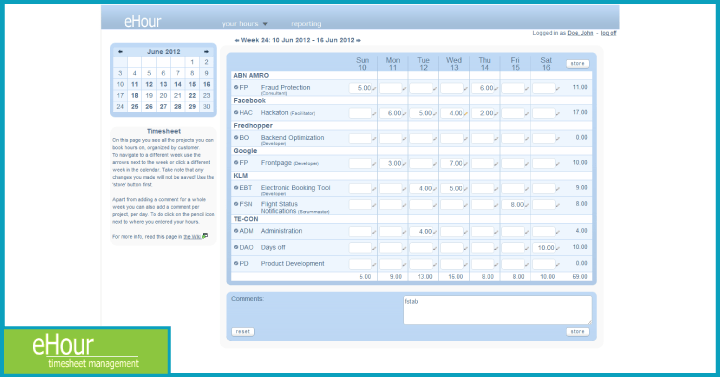Edit Flight Status Notifications Friday hours field

[513, 205]
